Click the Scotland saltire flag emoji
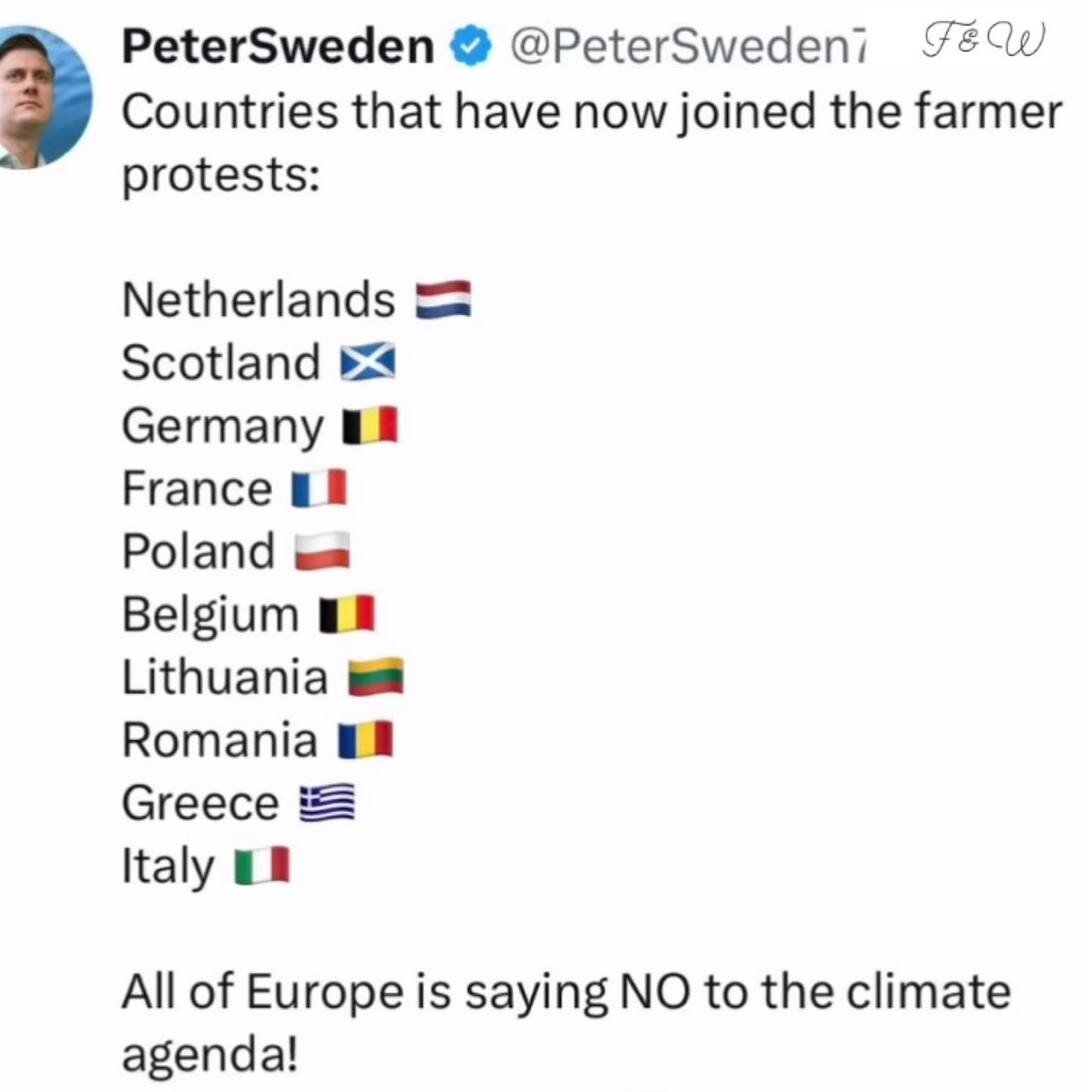1085x1092 pixels. click(369, 364)
